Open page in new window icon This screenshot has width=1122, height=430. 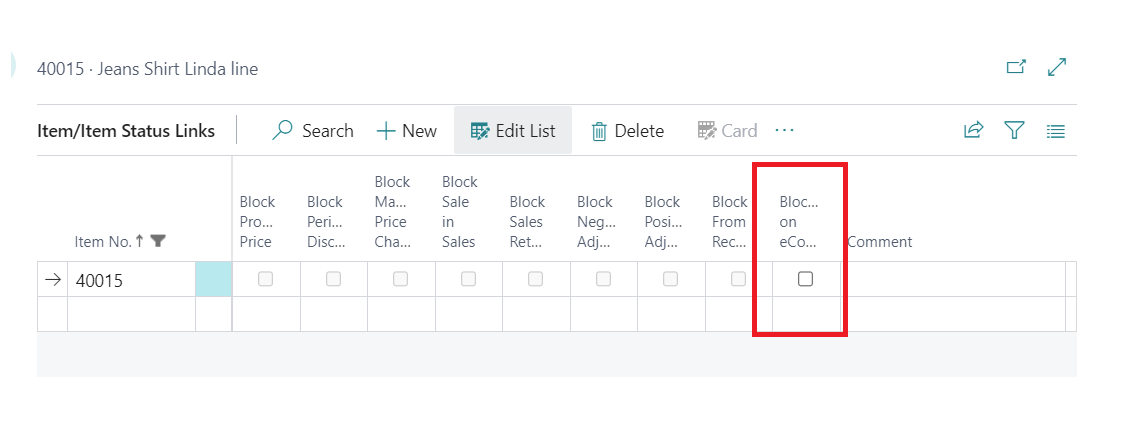[1015, 68]
